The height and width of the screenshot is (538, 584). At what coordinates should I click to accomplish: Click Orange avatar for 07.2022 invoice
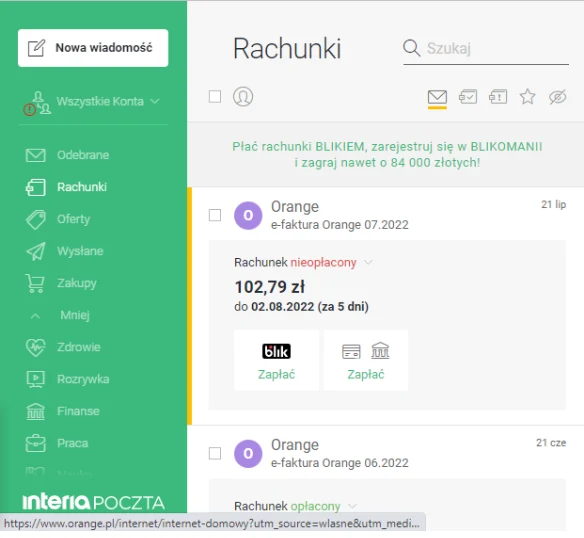click(248, 215)
